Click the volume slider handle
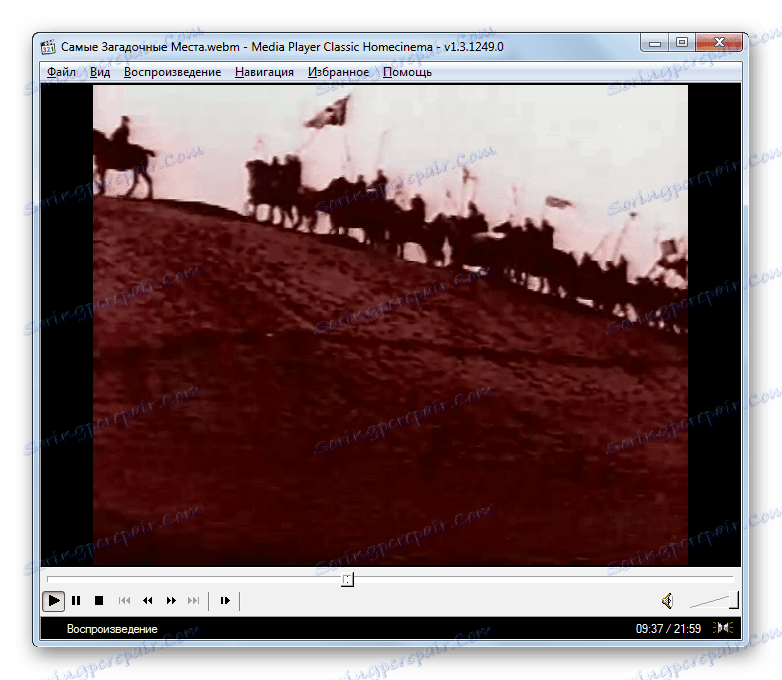 click(734, 600)
